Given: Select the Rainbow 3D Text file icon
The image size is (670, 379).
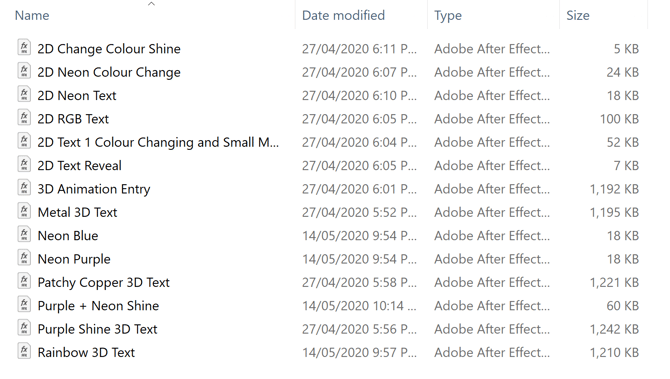Looking at the screenshot, I should pyautogui.click(x=24, y=351).
